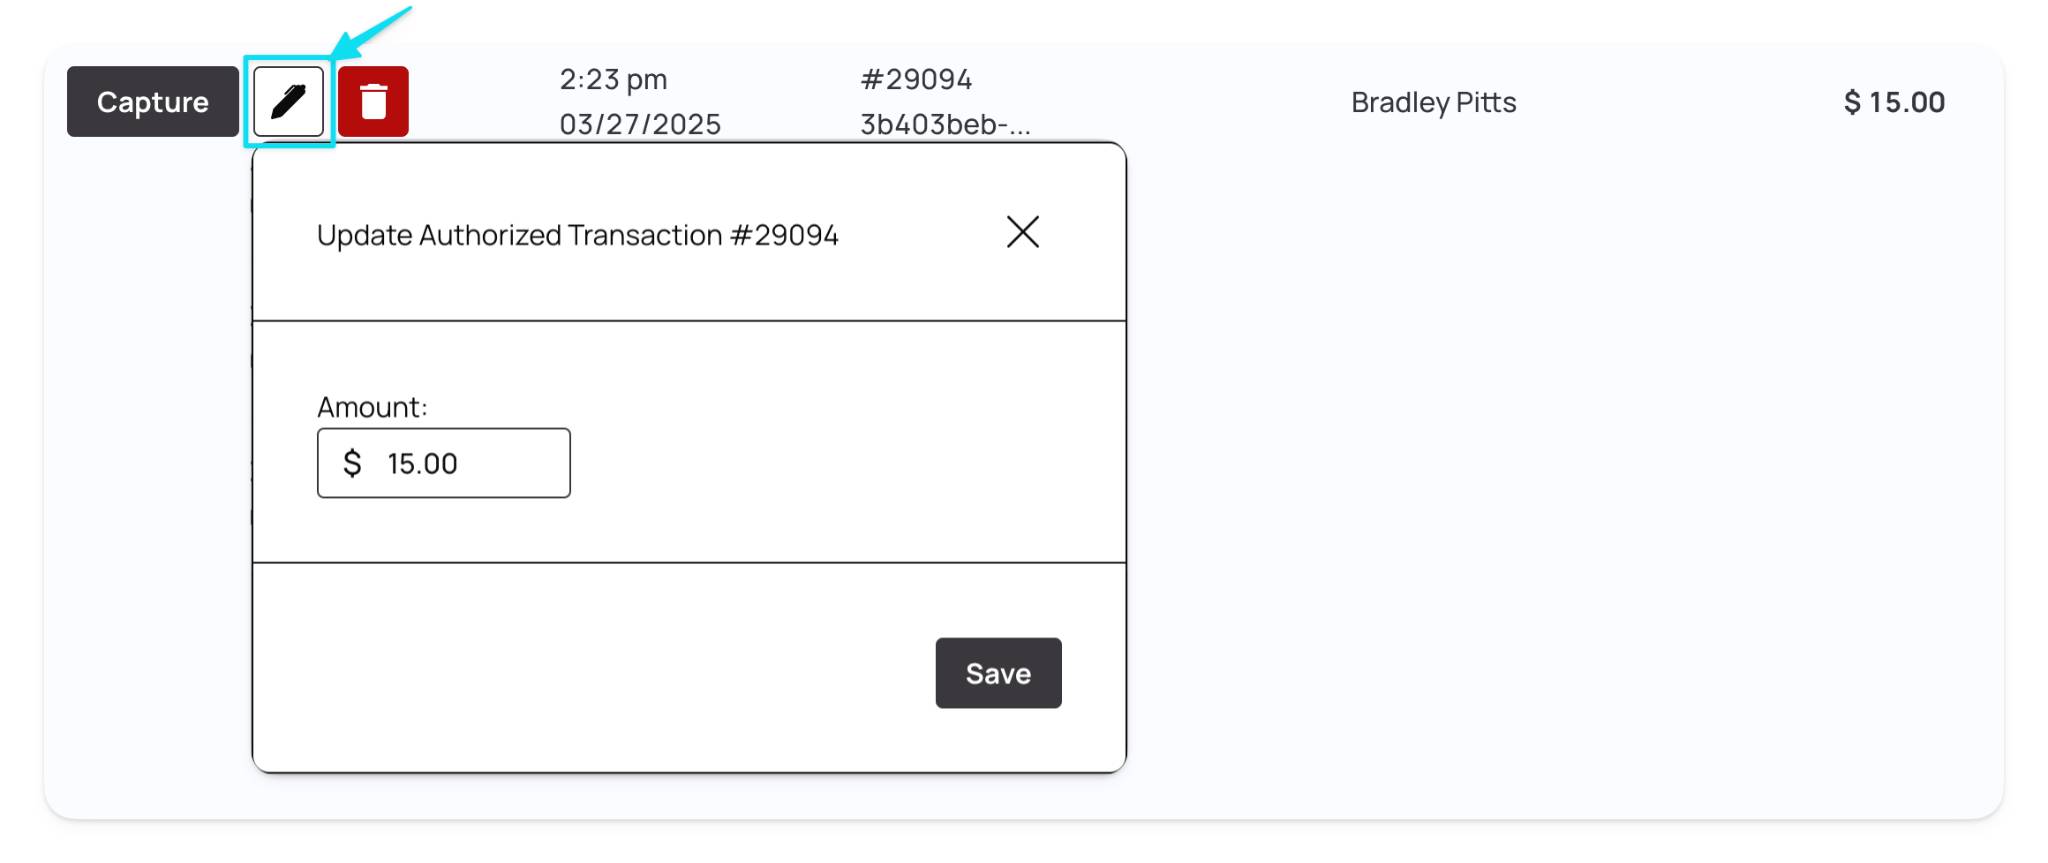
Task: Click the Capture button
Action: coord(153,102)
